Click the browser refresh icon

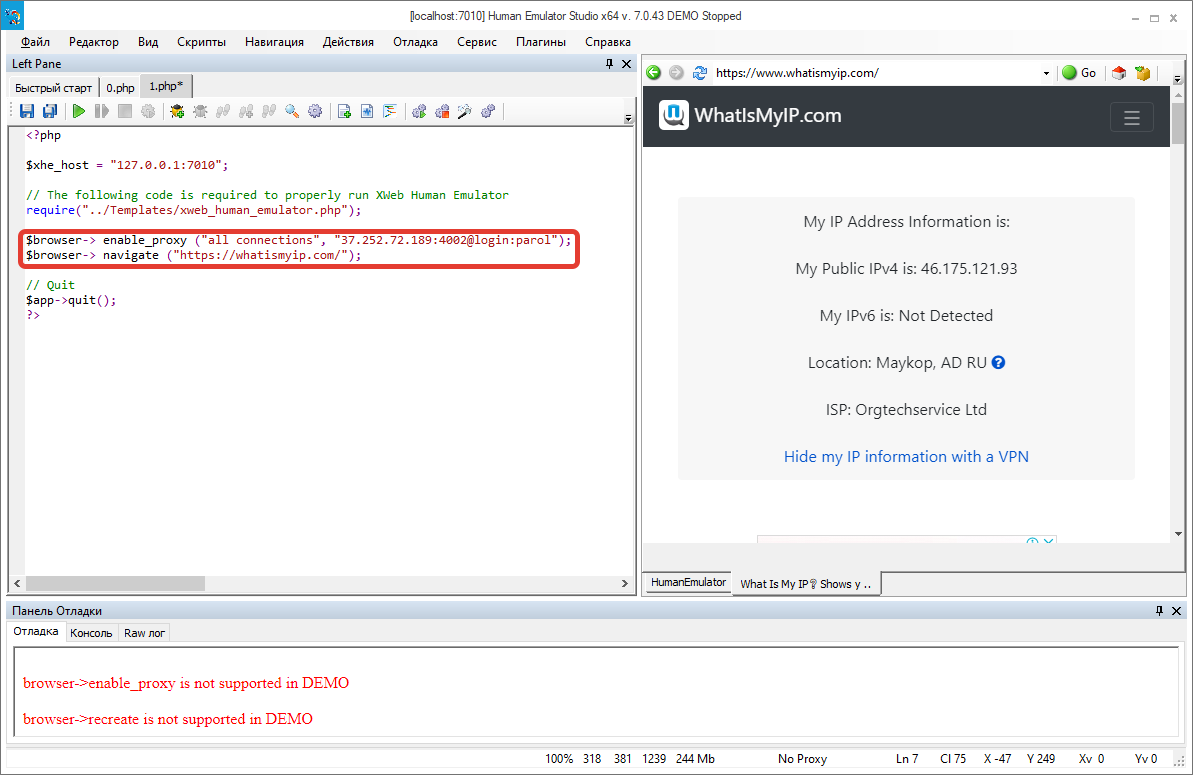[699, 72]
